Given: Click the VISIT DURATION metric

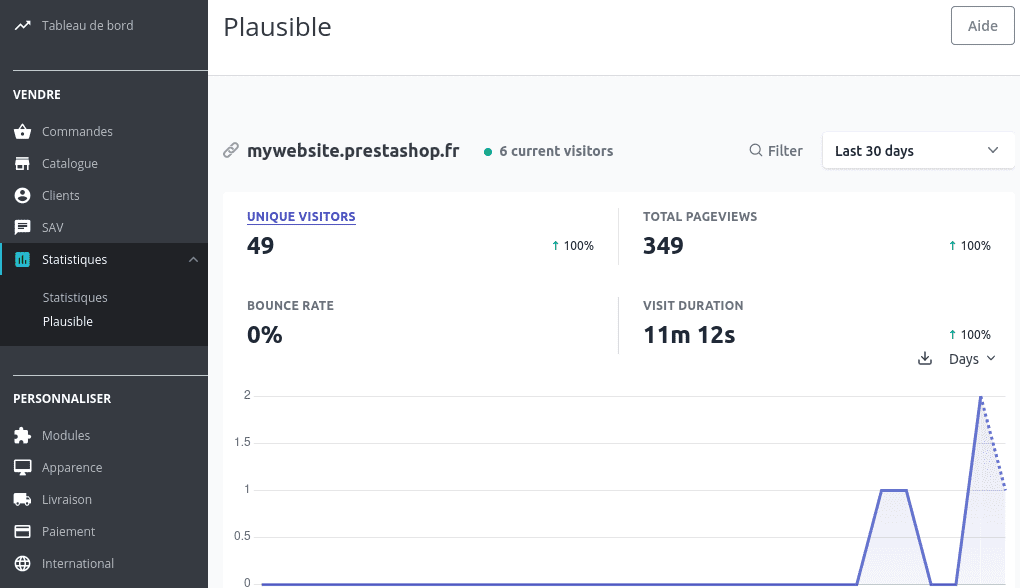Looking at the screenshot, I should (693, 306).
